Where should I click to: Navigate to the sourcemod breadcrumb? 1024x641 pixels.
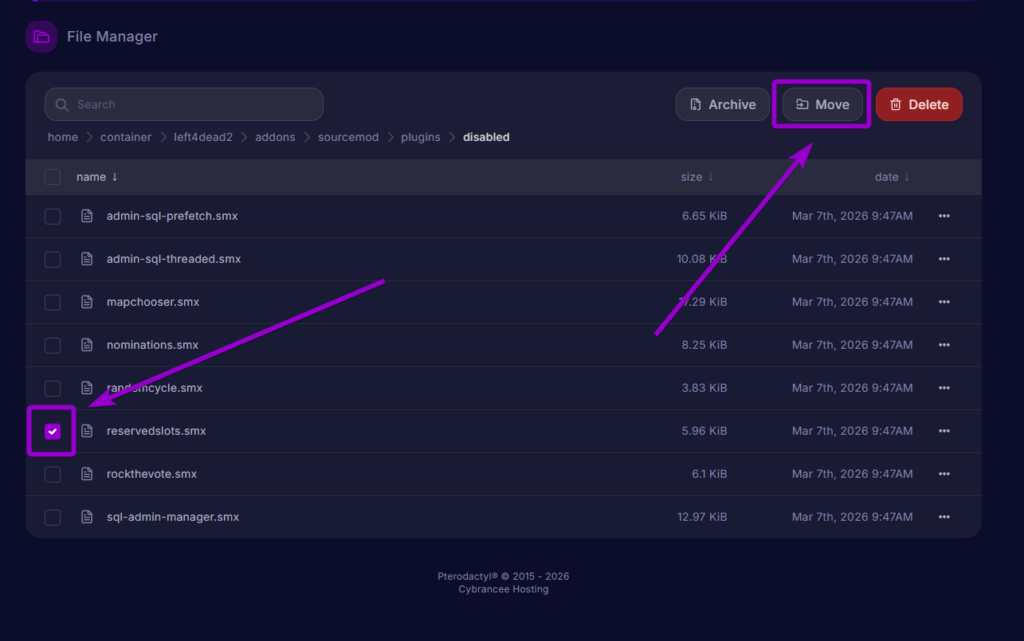348,137
